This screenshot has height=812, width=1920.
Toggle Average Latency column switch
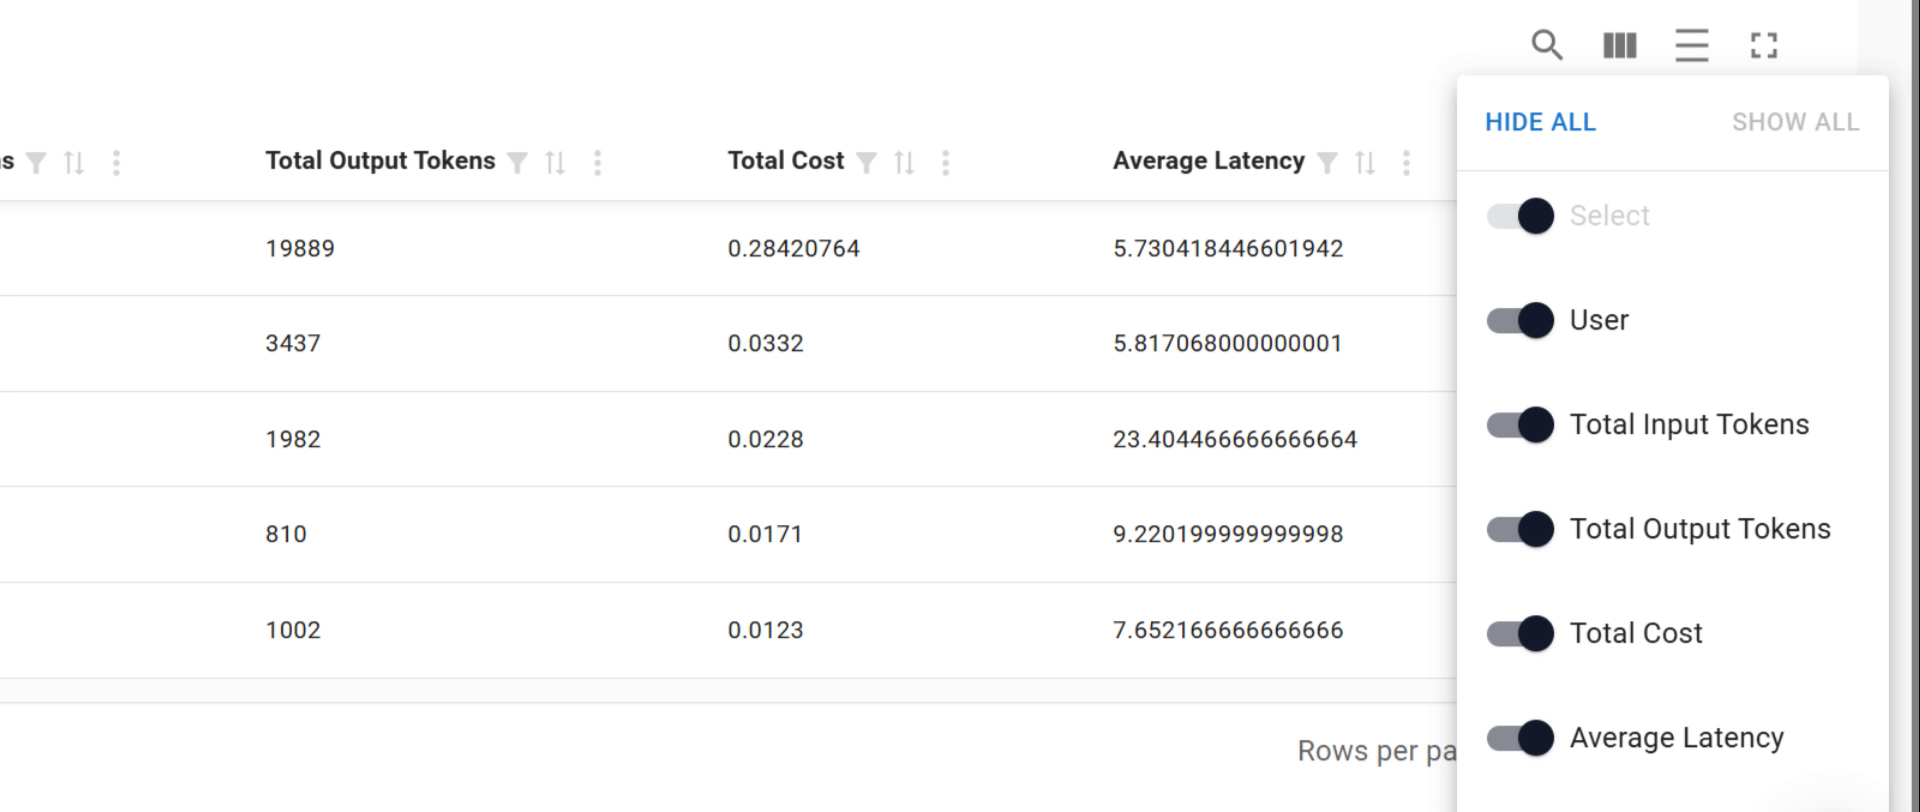coord(1520,738)
